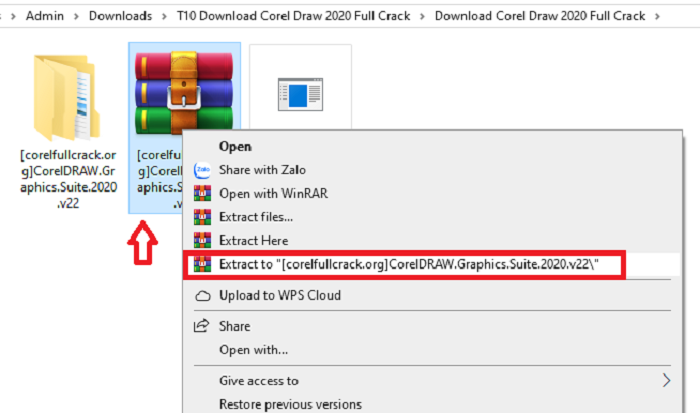Jump to "T10 Download Corel Draw 2020 Full Crack" breadcrumb

pyautogui.click(x=290, y=17)
